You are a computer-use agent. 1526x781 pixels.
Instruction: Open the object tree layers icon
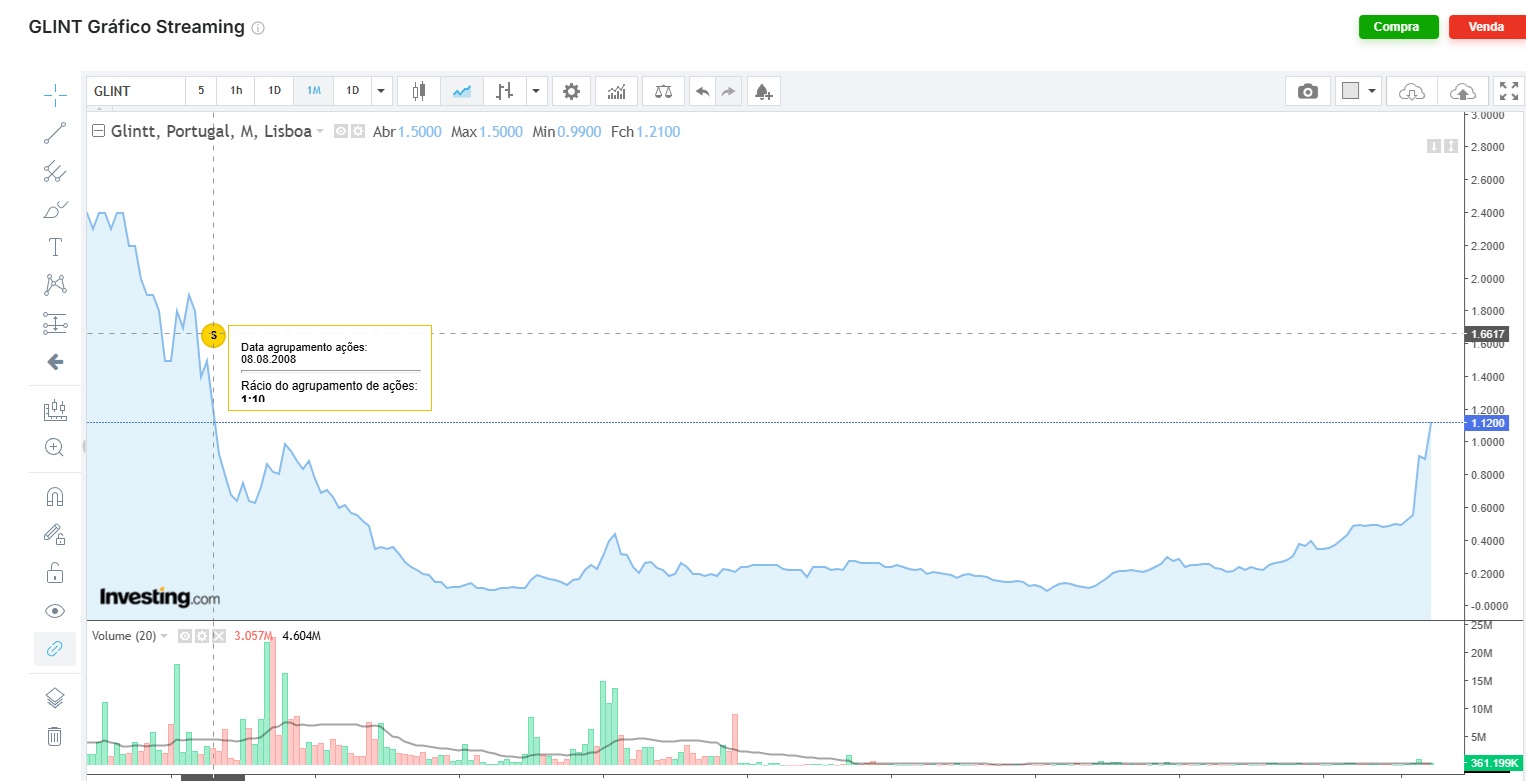(55, 697)
